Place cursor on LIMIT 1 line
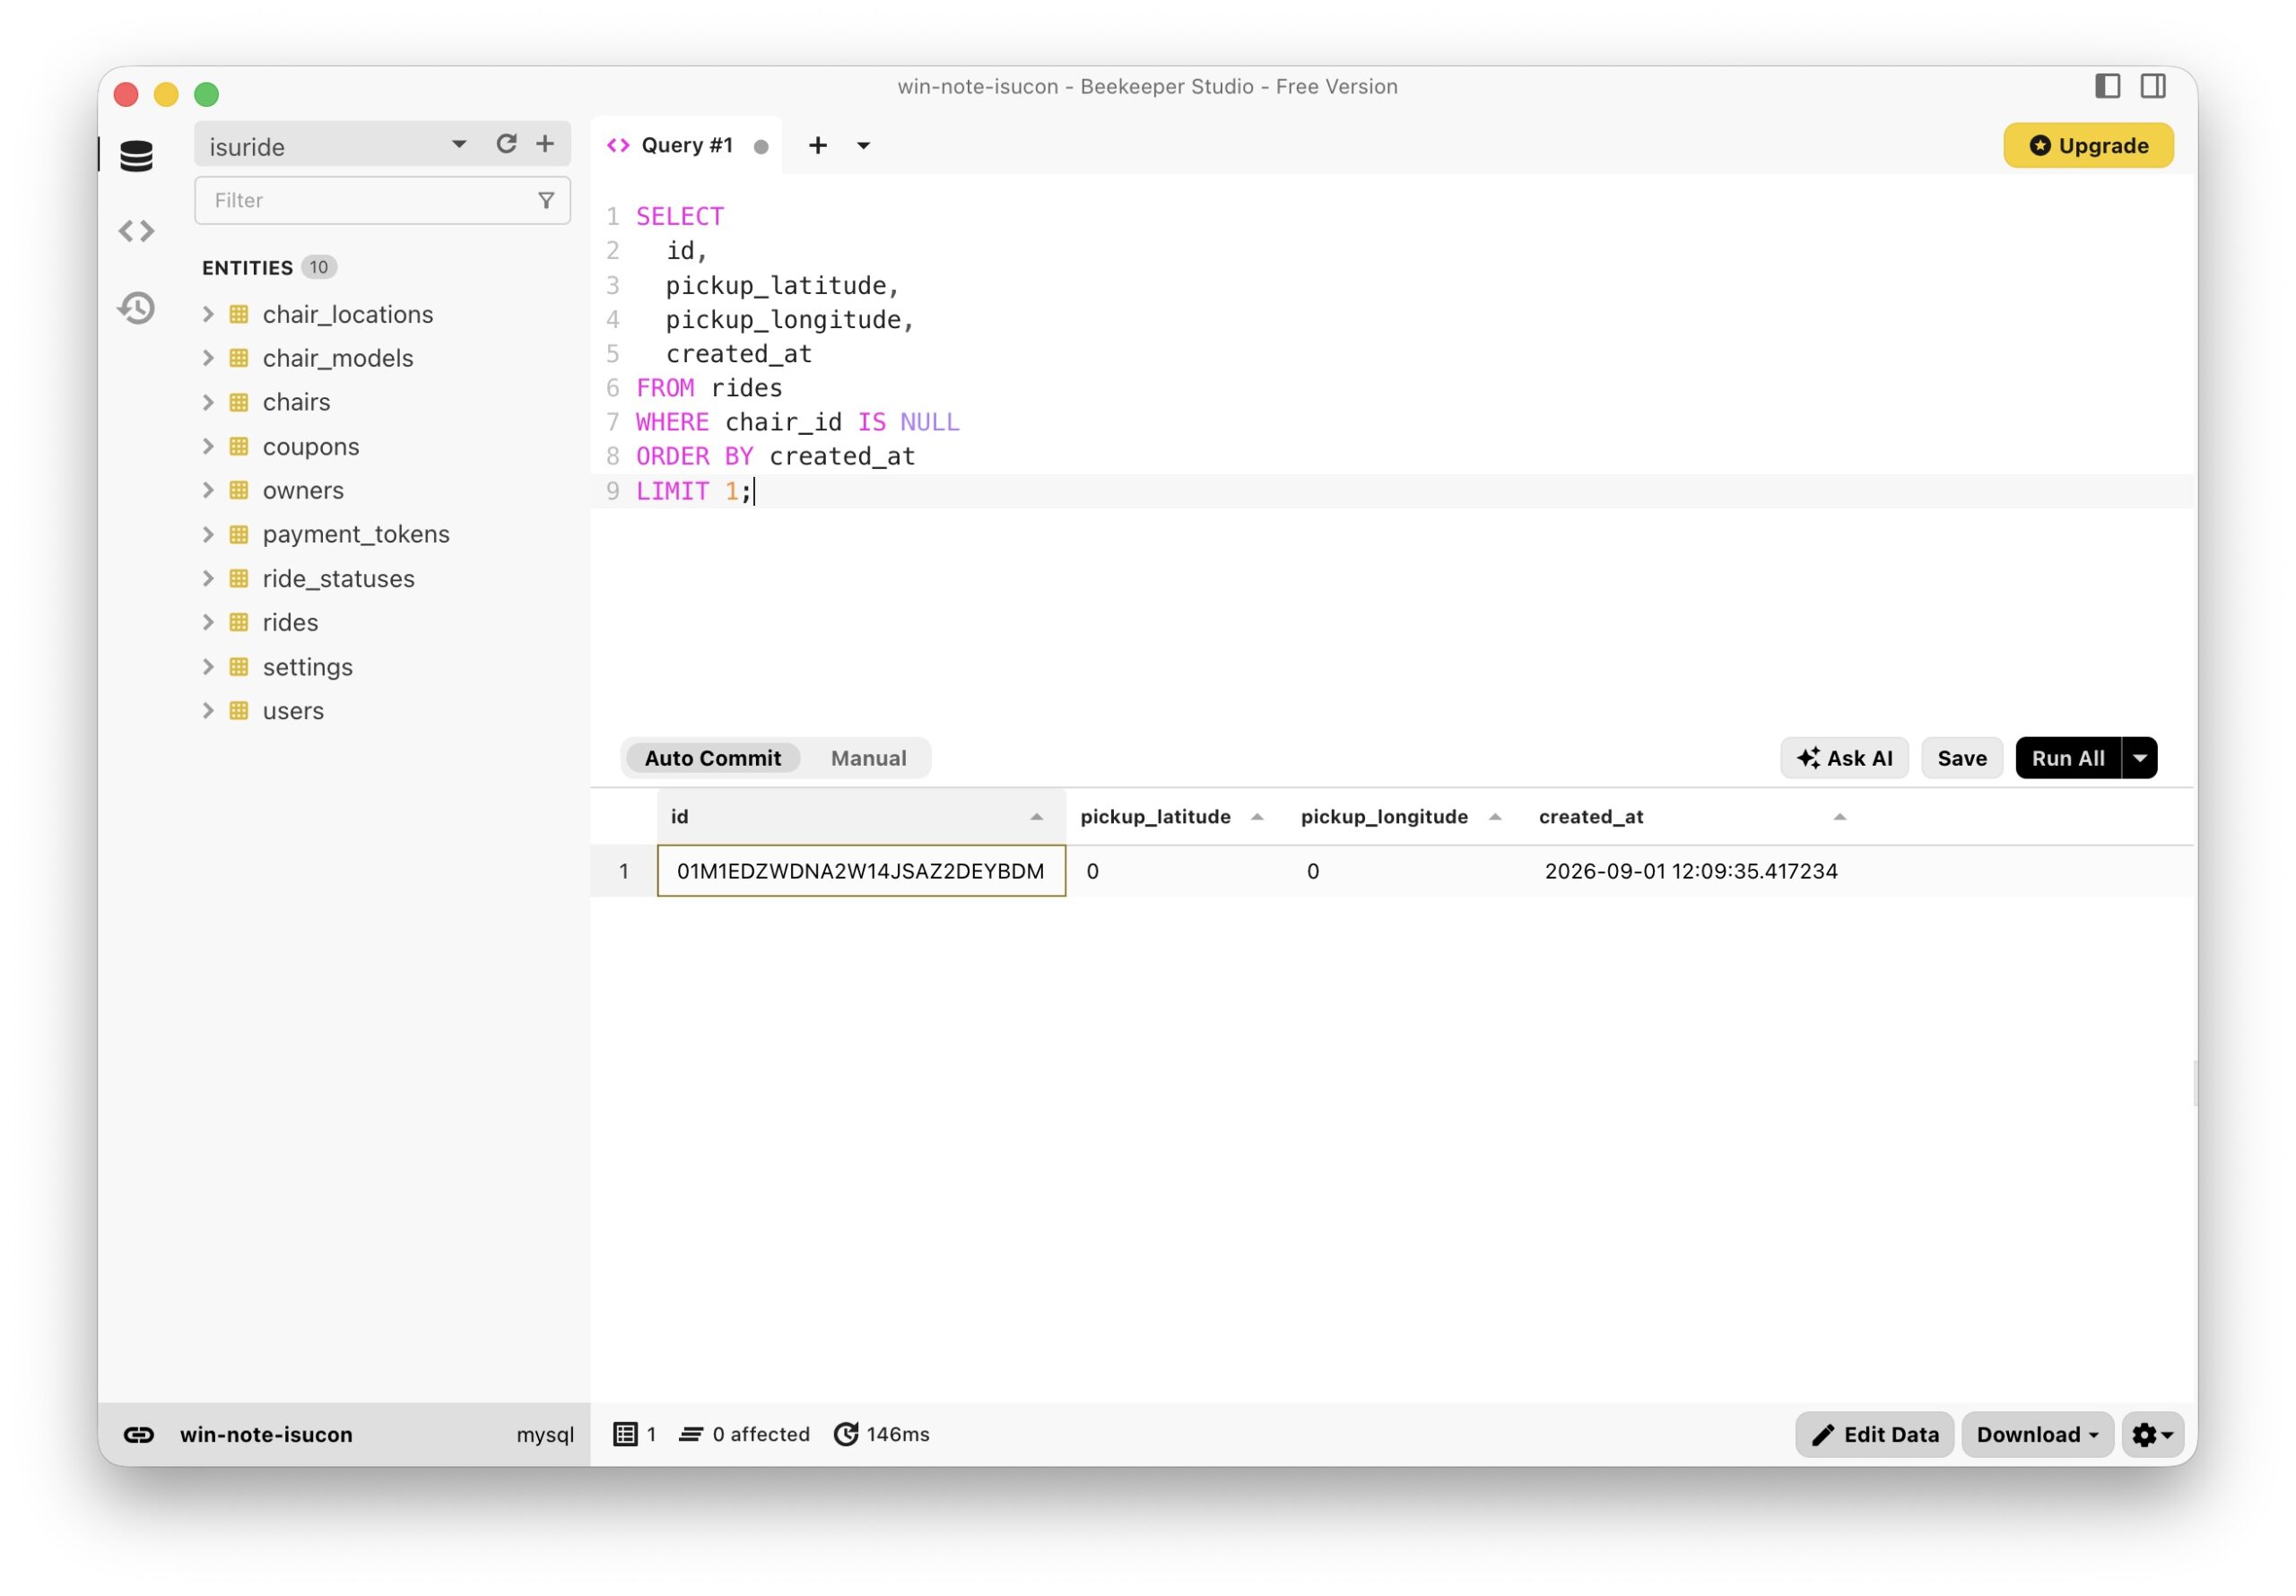Screen dimensions: 2296x1596 click(x=1393, y=491)
